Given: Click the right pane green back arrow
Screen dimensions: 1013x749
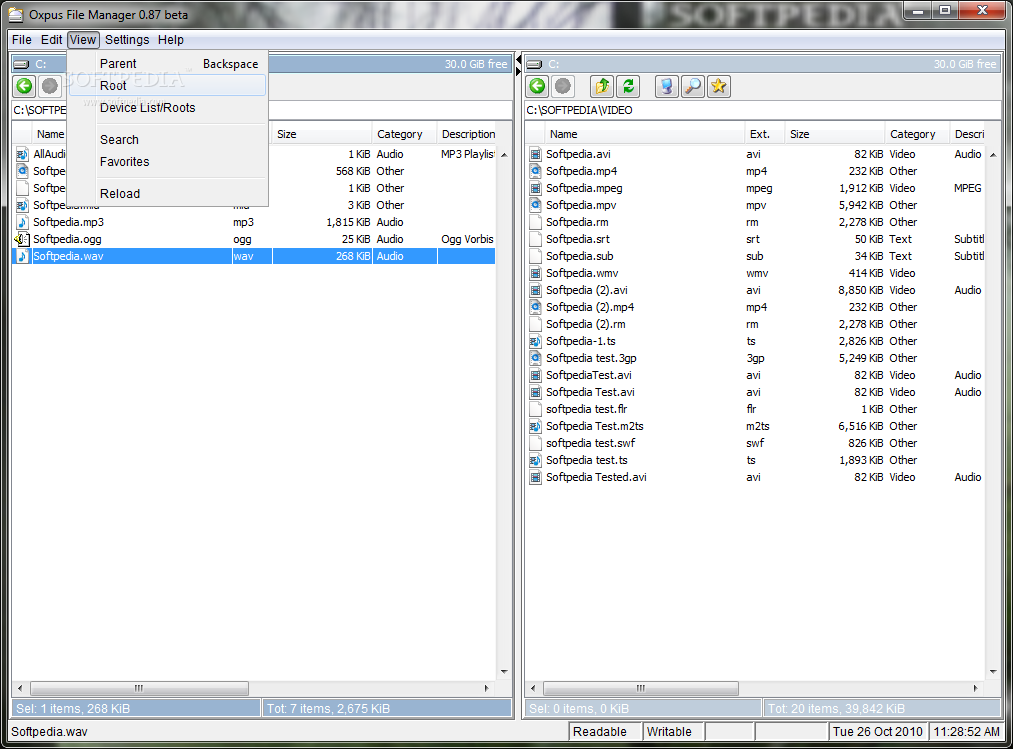Looking at the screenshot, I should pyautogui.click(x=538, y=86).
